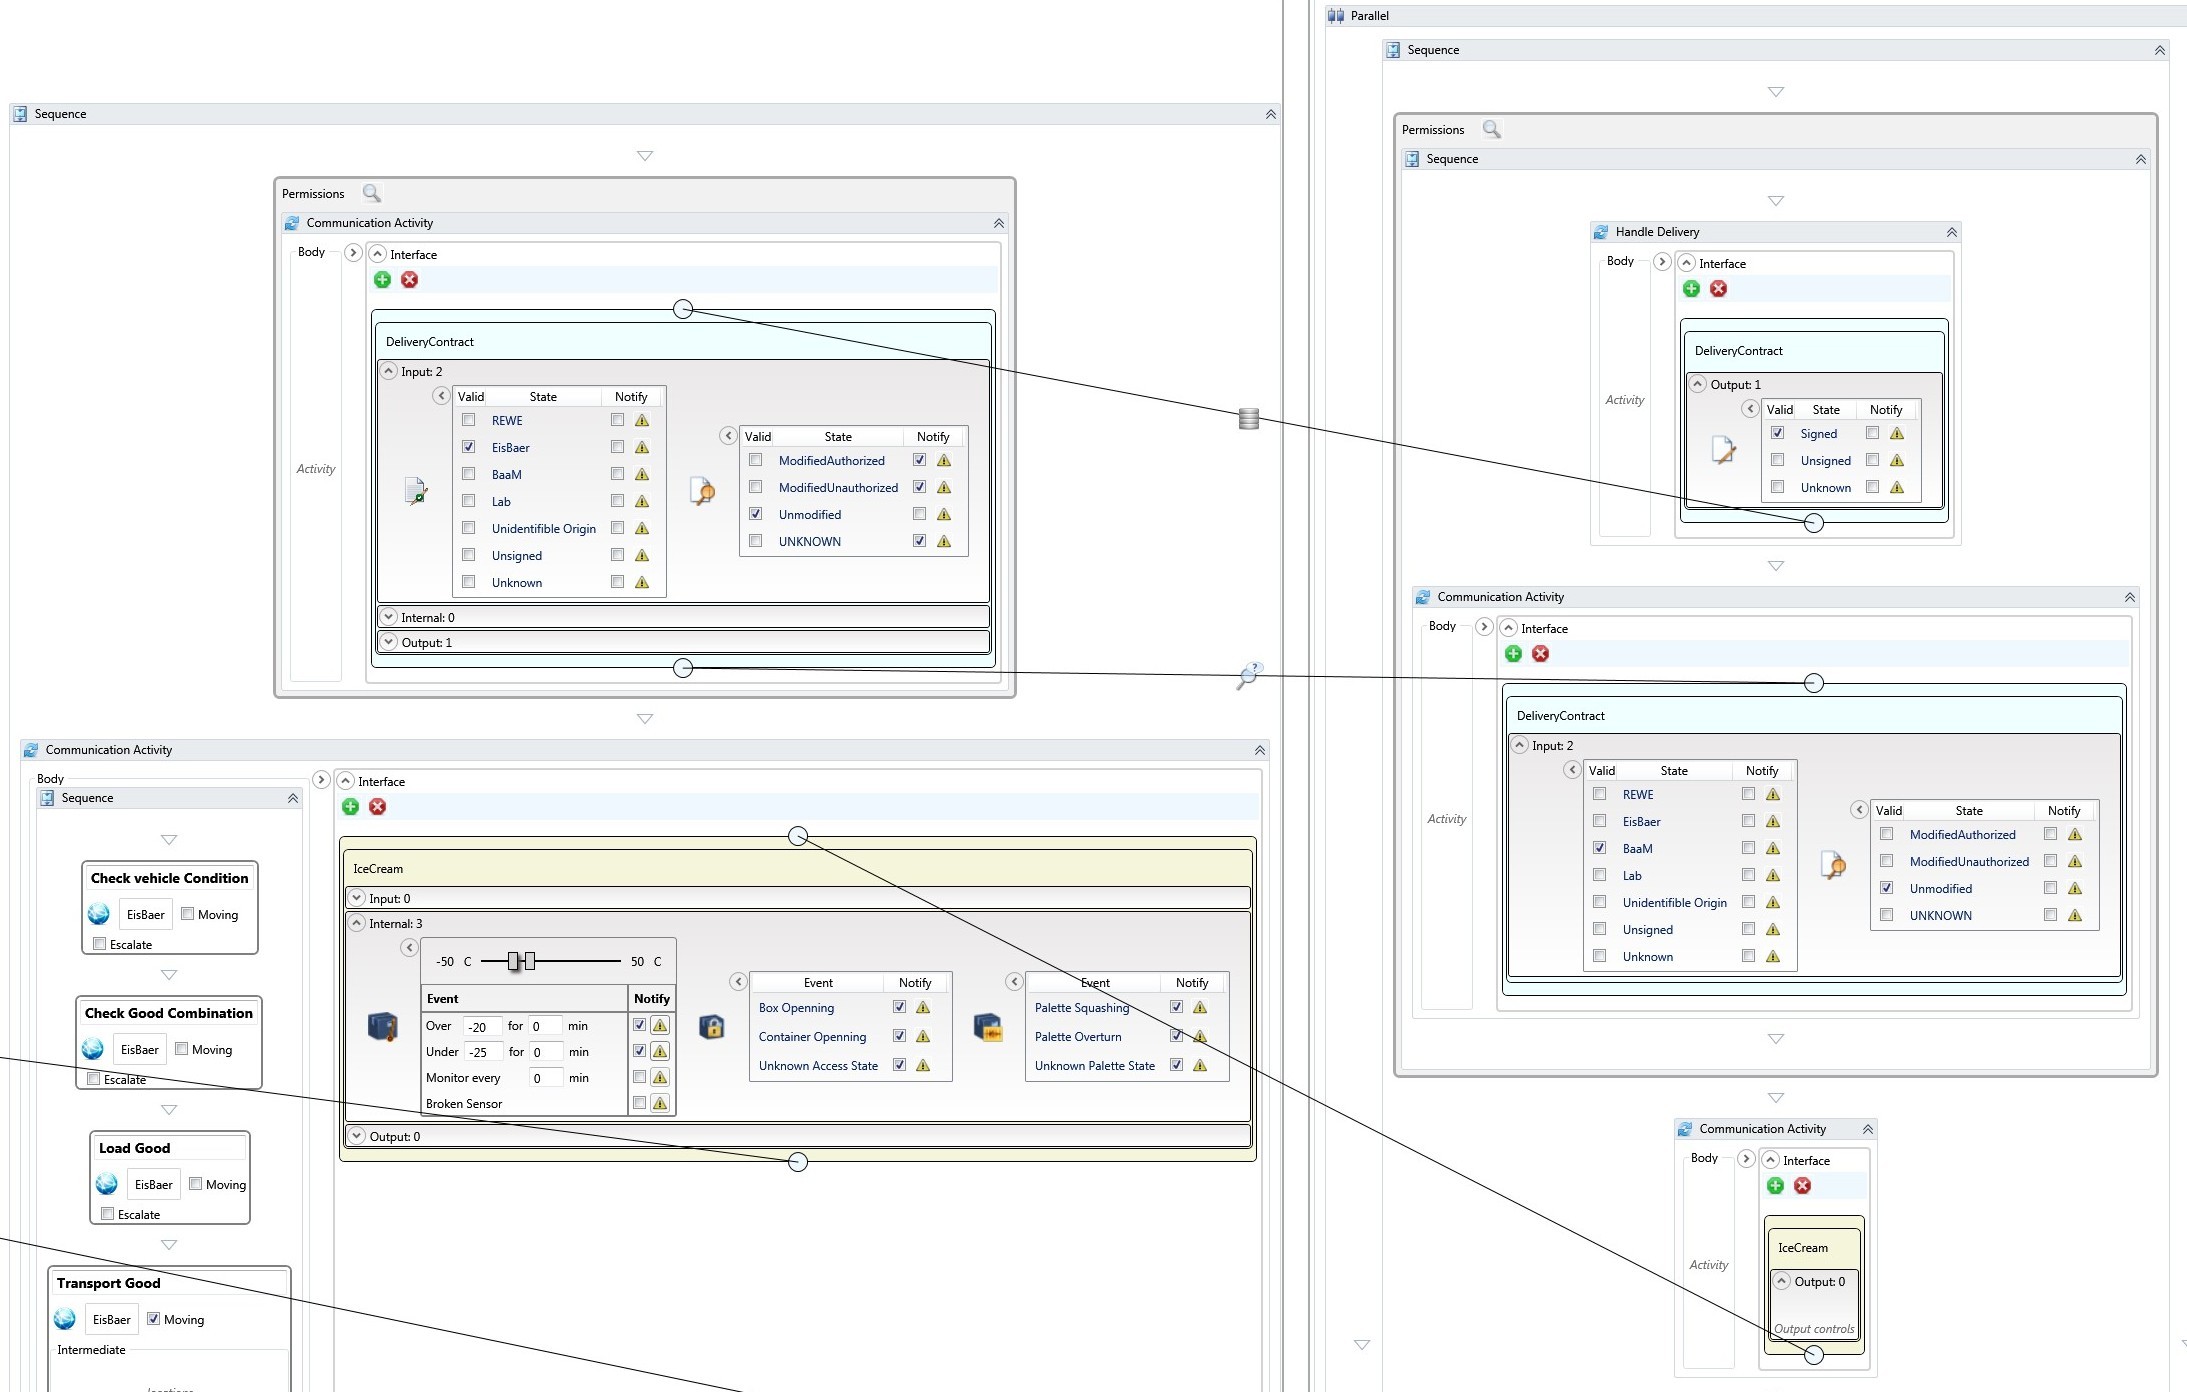The height and width of the screenshot is (1392, 2187).
Task: Click the Over temperature value field
Action: [x=482, y=1026]
